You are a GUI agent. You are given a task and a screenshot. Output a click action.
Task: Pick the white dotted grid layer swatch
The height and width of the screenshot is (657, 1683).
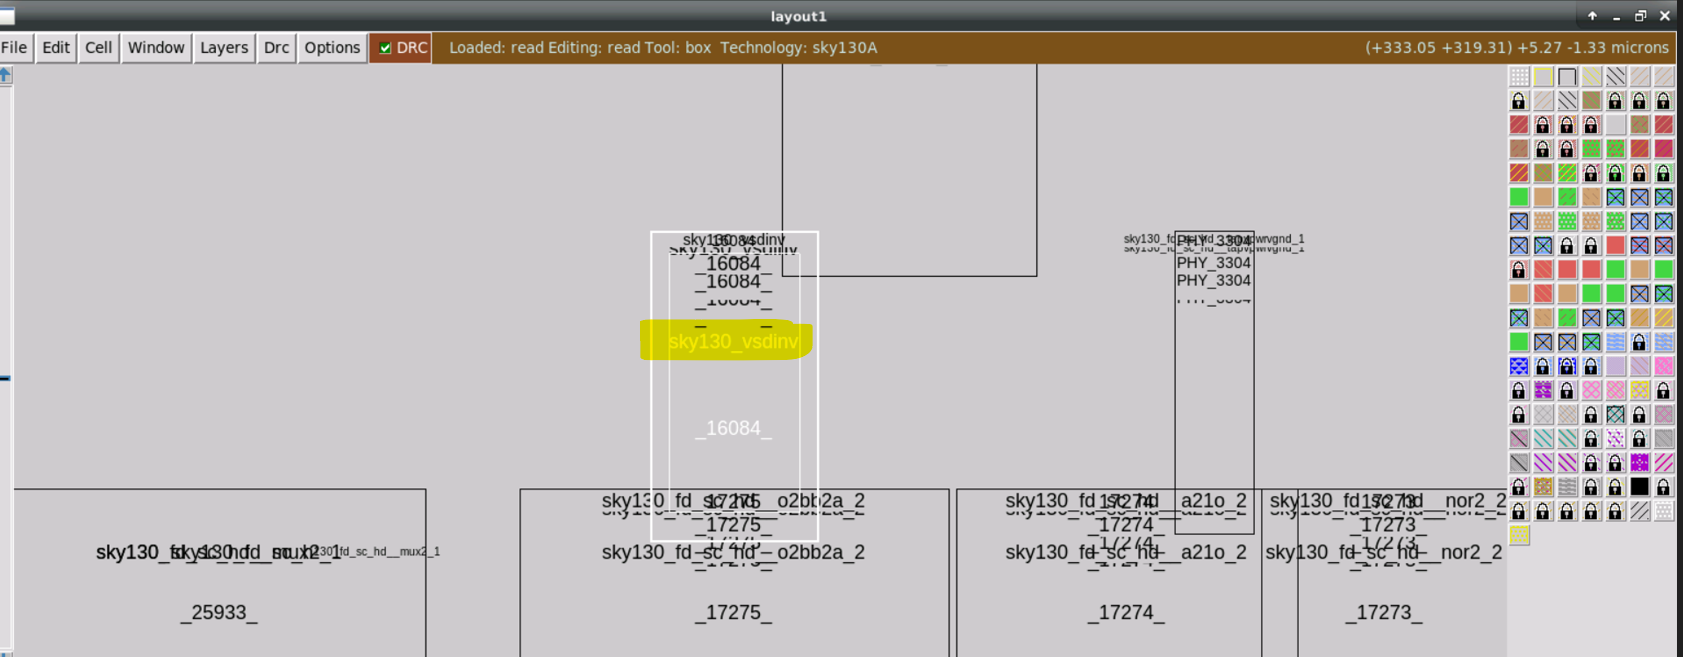tap(1519, 77)
